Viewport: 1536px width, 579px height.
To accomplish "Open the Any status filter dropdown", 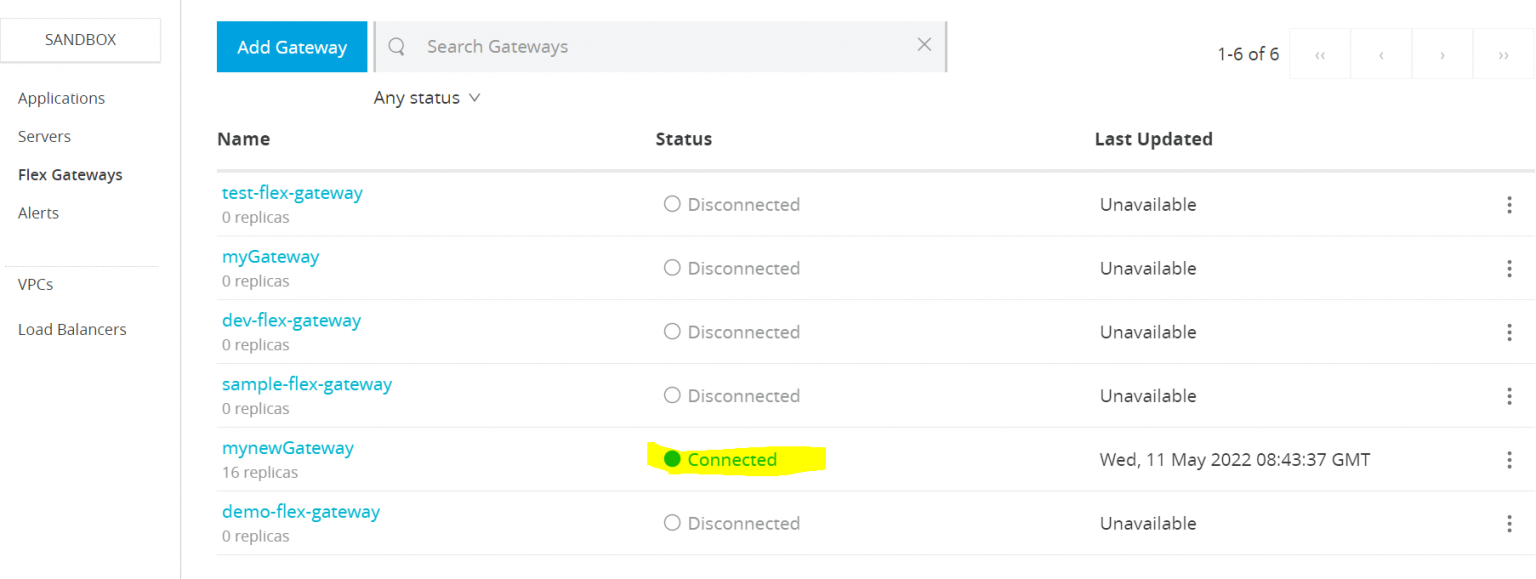I will [x=427, y=97].
